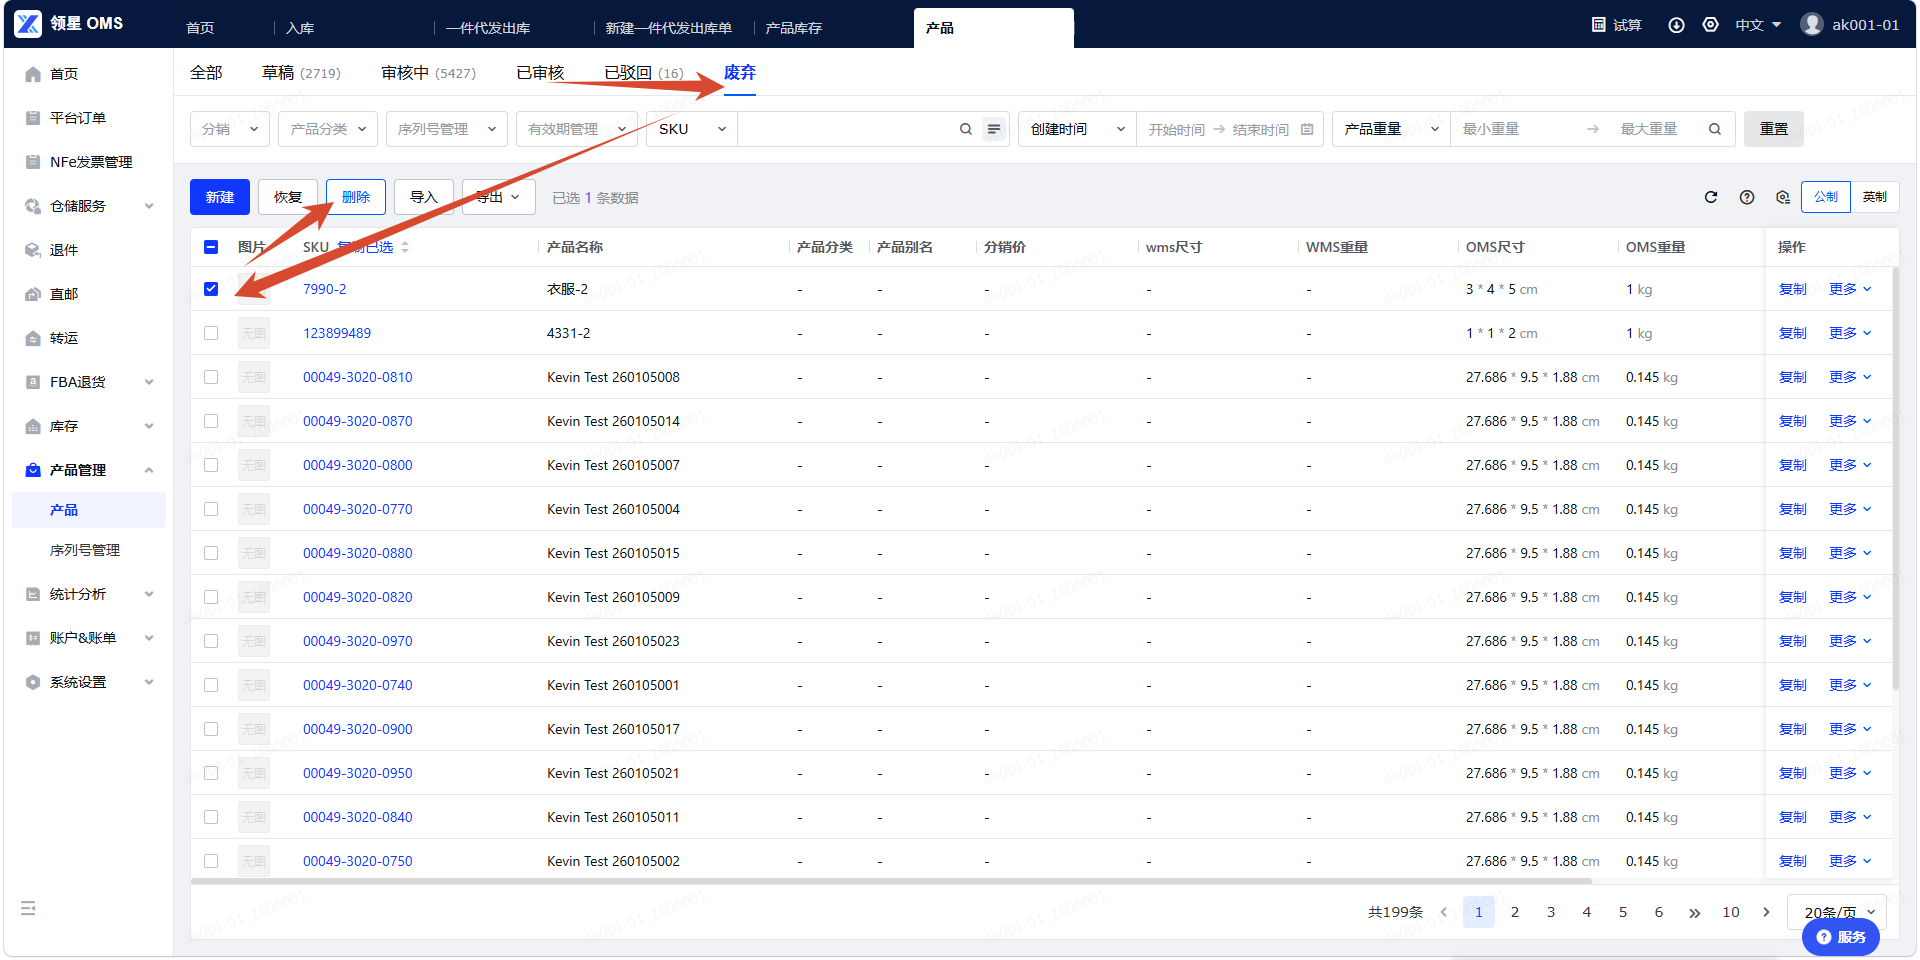
Task: Click the header settings icon beside 中文
Action: pyautogui.click(x=1711, y=24)
